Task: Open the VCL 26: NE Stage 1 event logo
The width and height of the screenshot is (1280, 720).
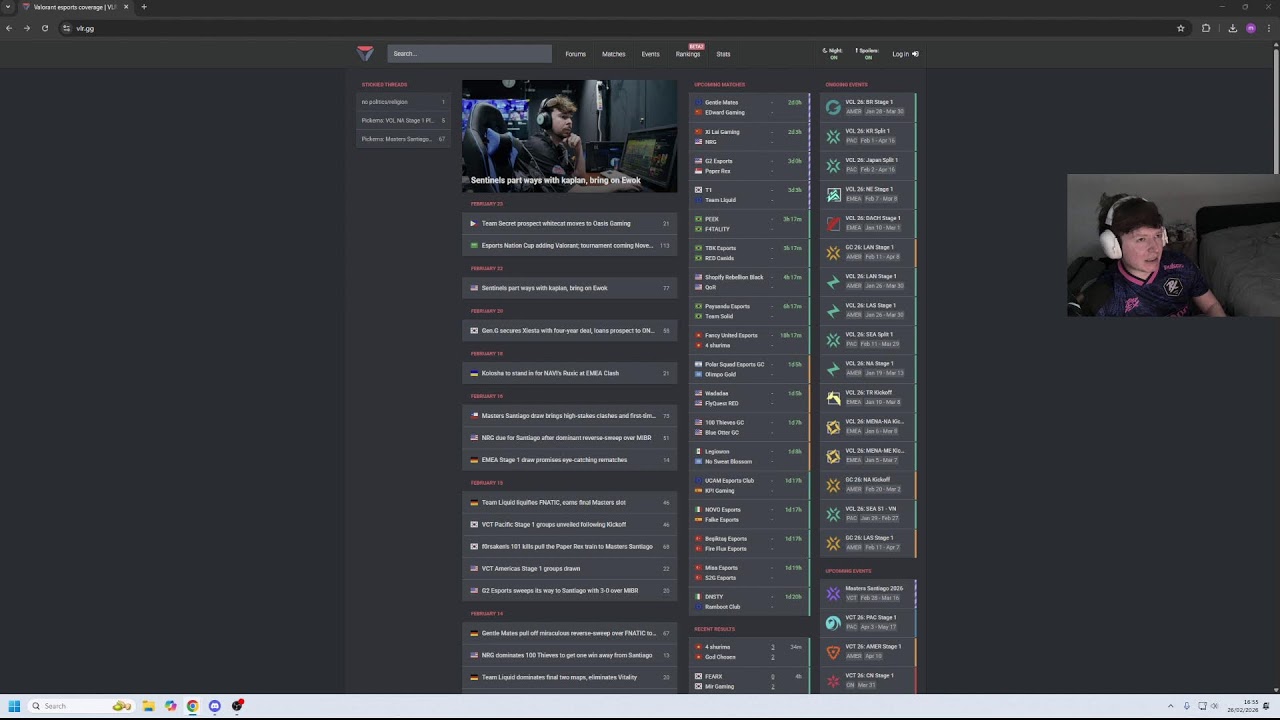Action: point(833,194)
